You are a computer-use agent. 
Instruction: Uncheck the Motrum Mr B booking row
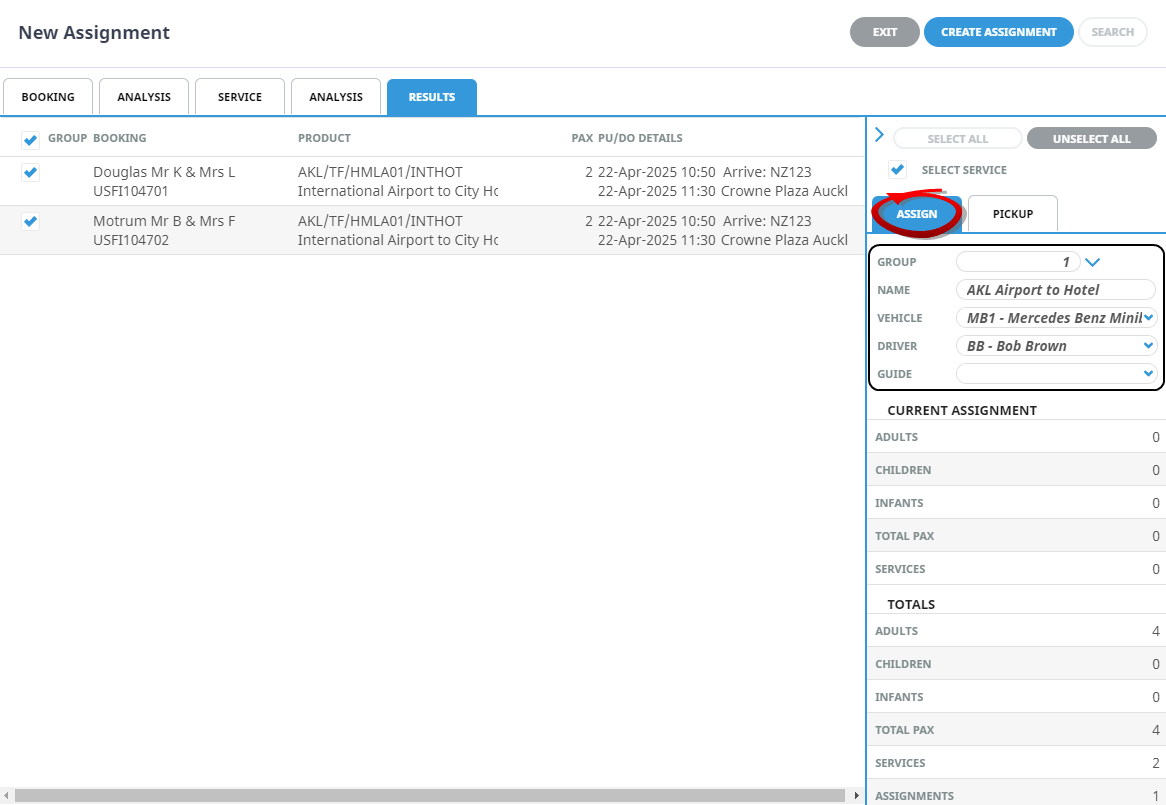30,222
